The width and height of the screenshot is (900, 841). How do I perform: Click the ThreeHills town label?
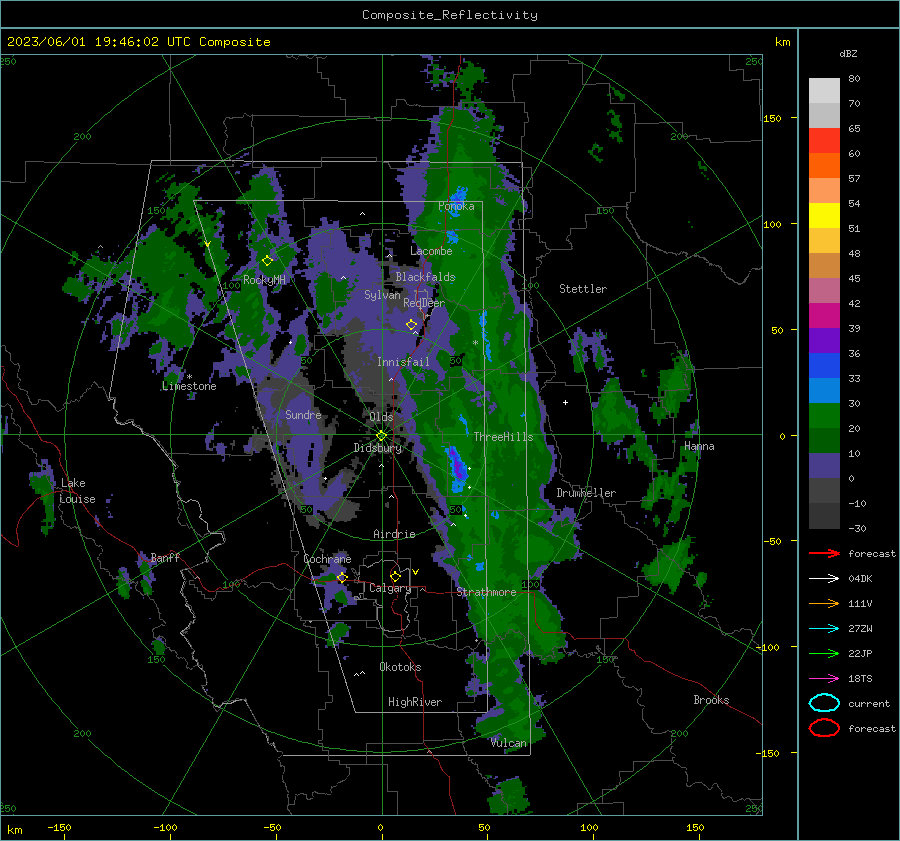click(x=503, y=437)
